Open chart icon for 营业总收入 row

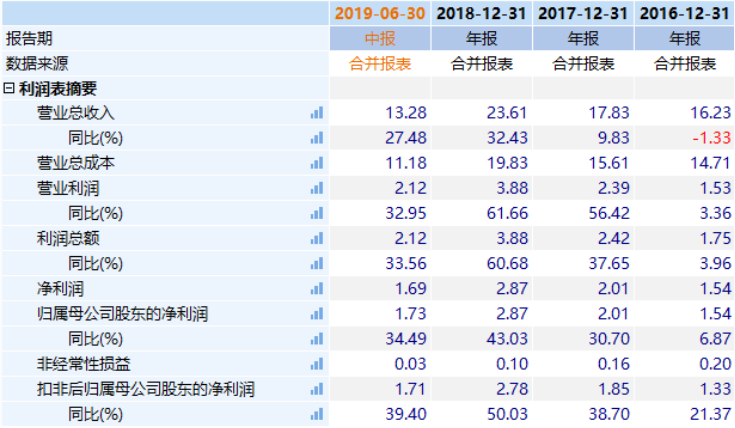coord(317,113)
